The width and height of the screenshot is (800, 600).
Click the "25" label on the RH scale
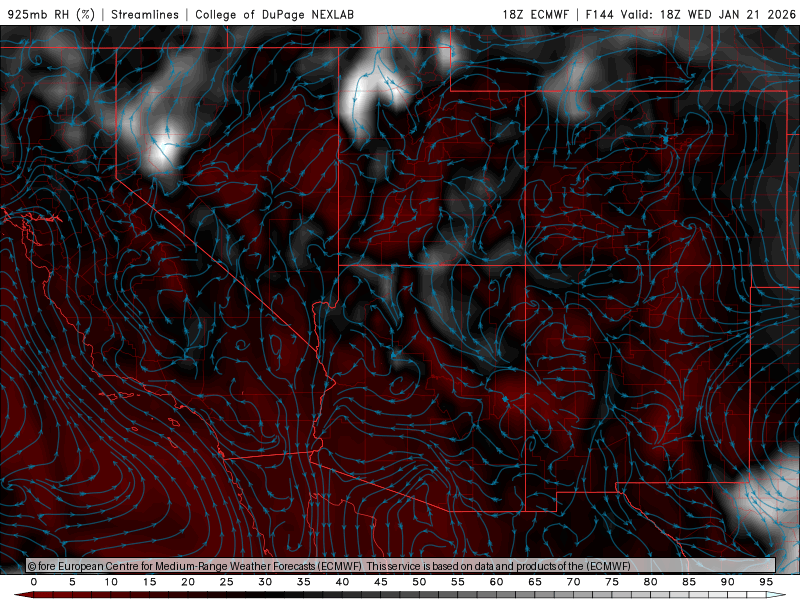[x=227, y=582]
